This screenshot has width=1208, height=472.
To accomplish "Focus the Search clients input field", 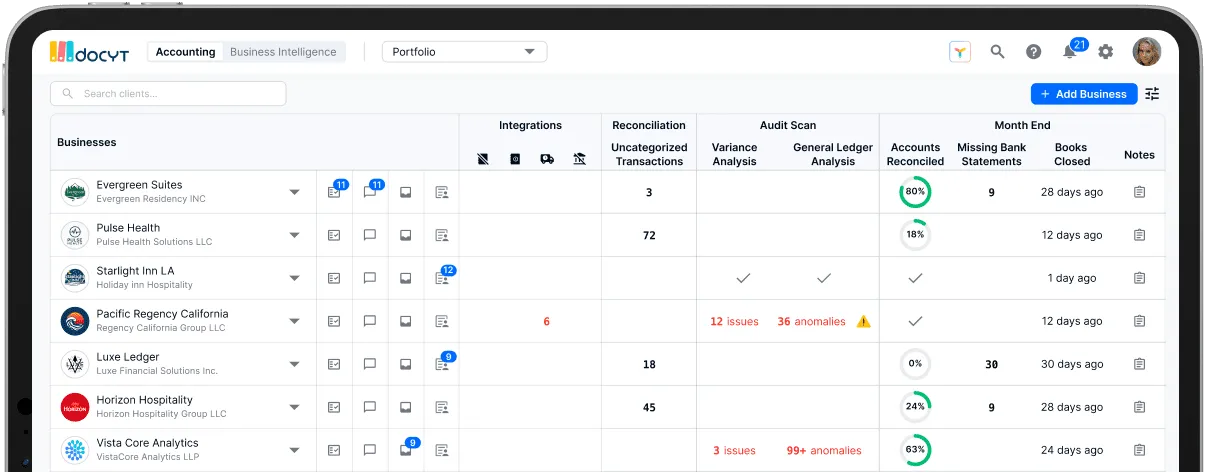I will (168, 93).
